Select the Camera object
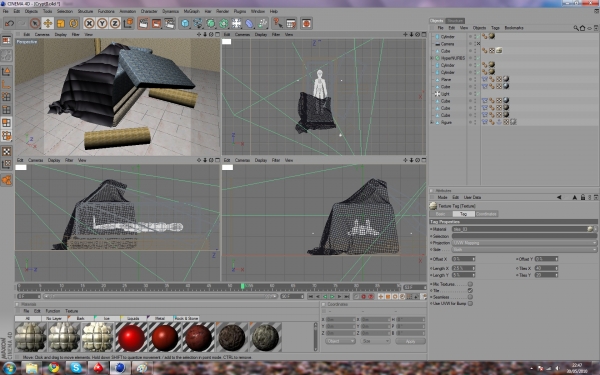The height and width of the screenshot is (375, 600). 447,44
